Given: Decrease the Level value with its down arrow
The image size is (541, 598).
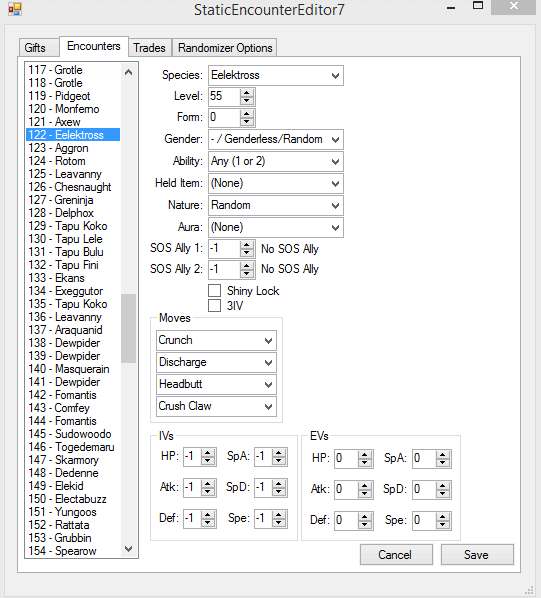Looking at the screenshot, I should (247, 101).
